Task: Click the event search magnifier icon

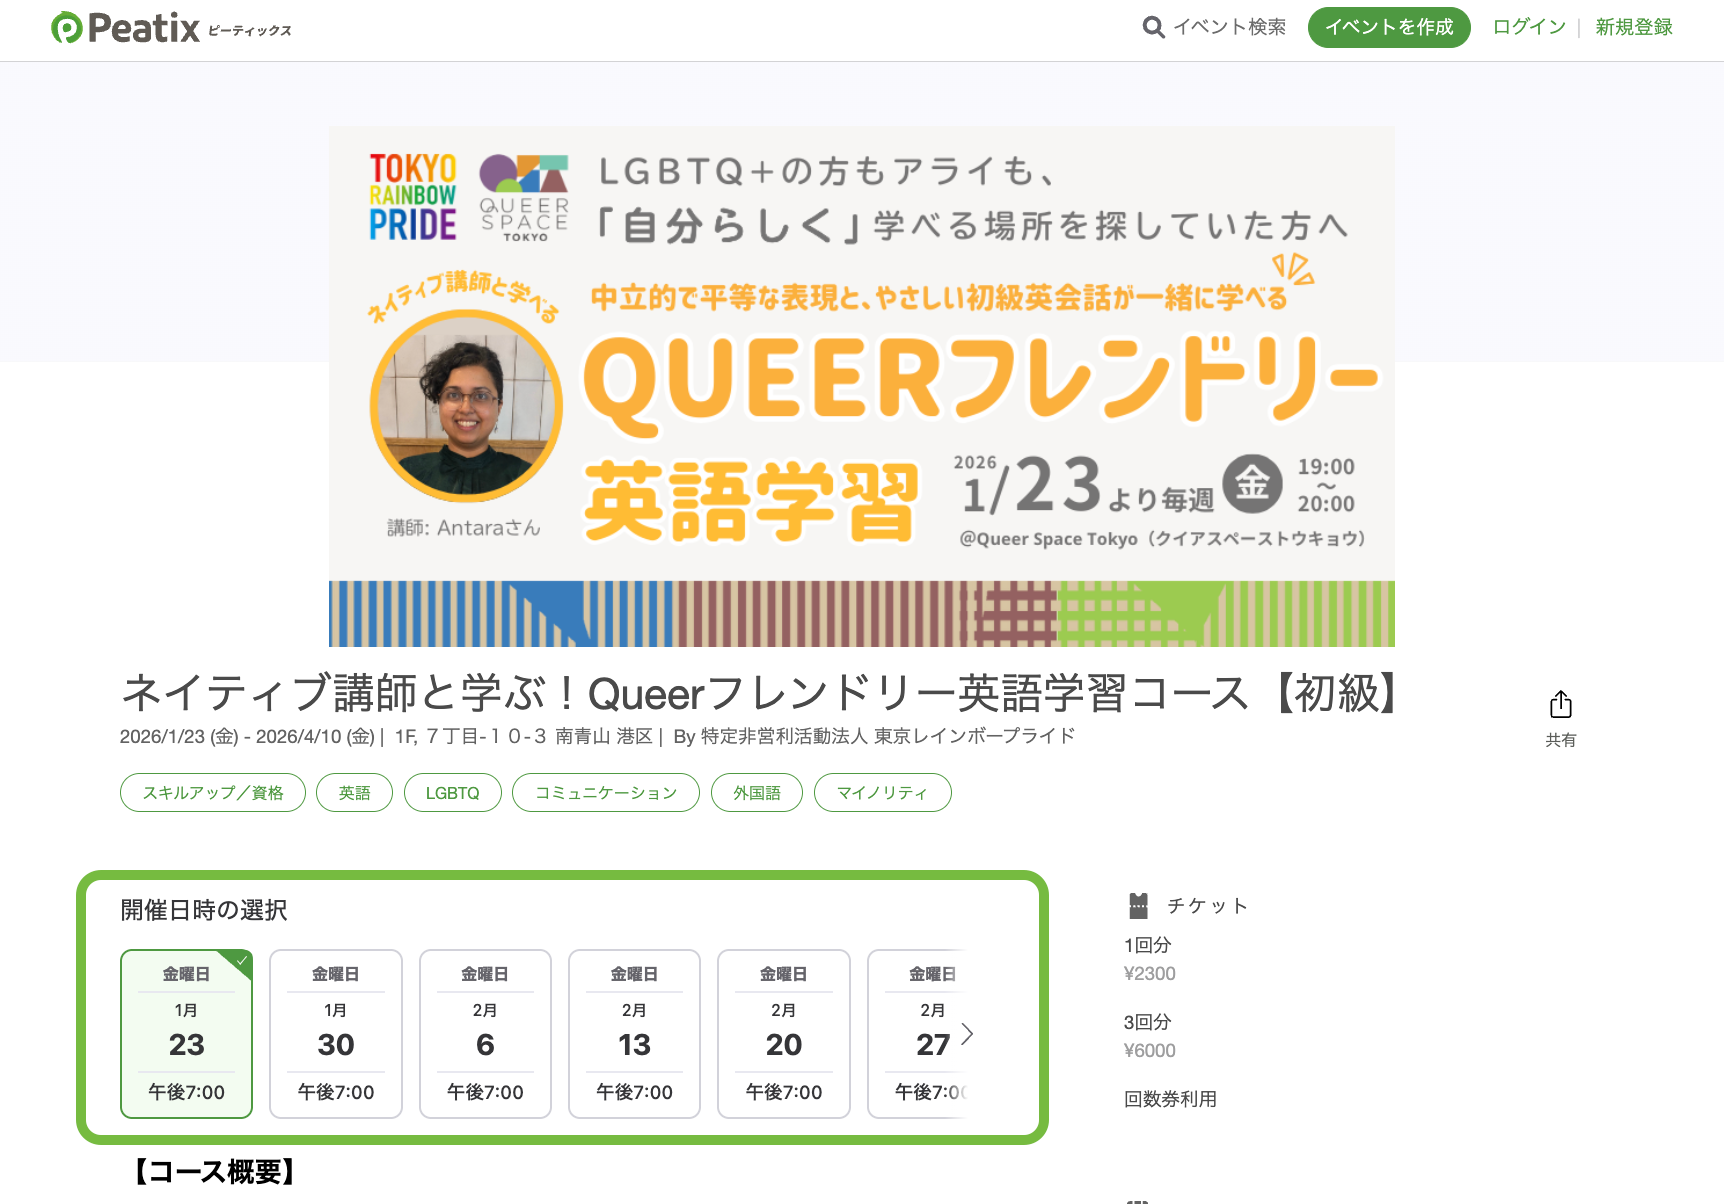Action: point(1153,27)
